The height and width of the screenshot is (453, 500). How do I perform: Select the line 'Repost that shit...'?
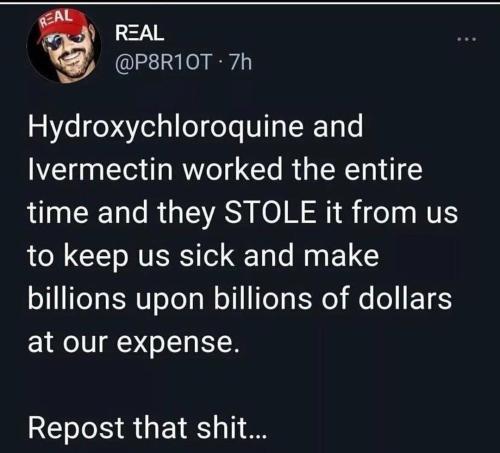(147, 428)
